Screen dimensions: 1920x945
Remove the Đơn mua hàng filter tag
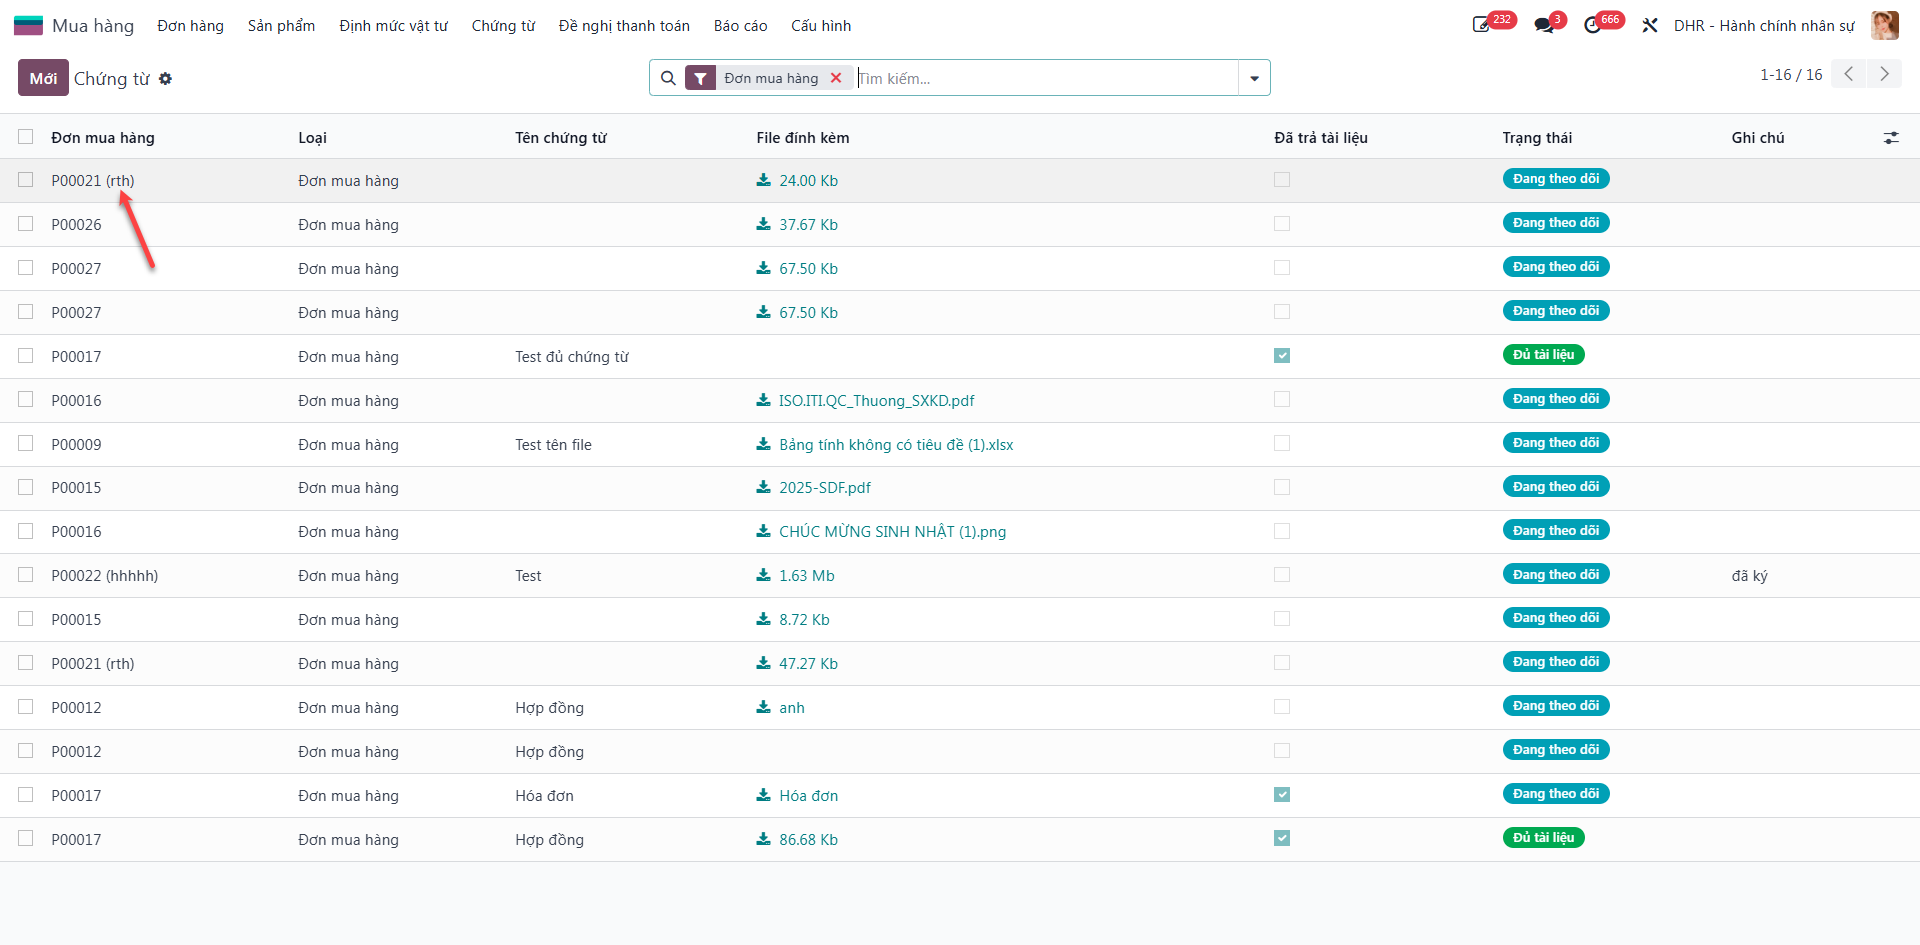pos(836,78)
